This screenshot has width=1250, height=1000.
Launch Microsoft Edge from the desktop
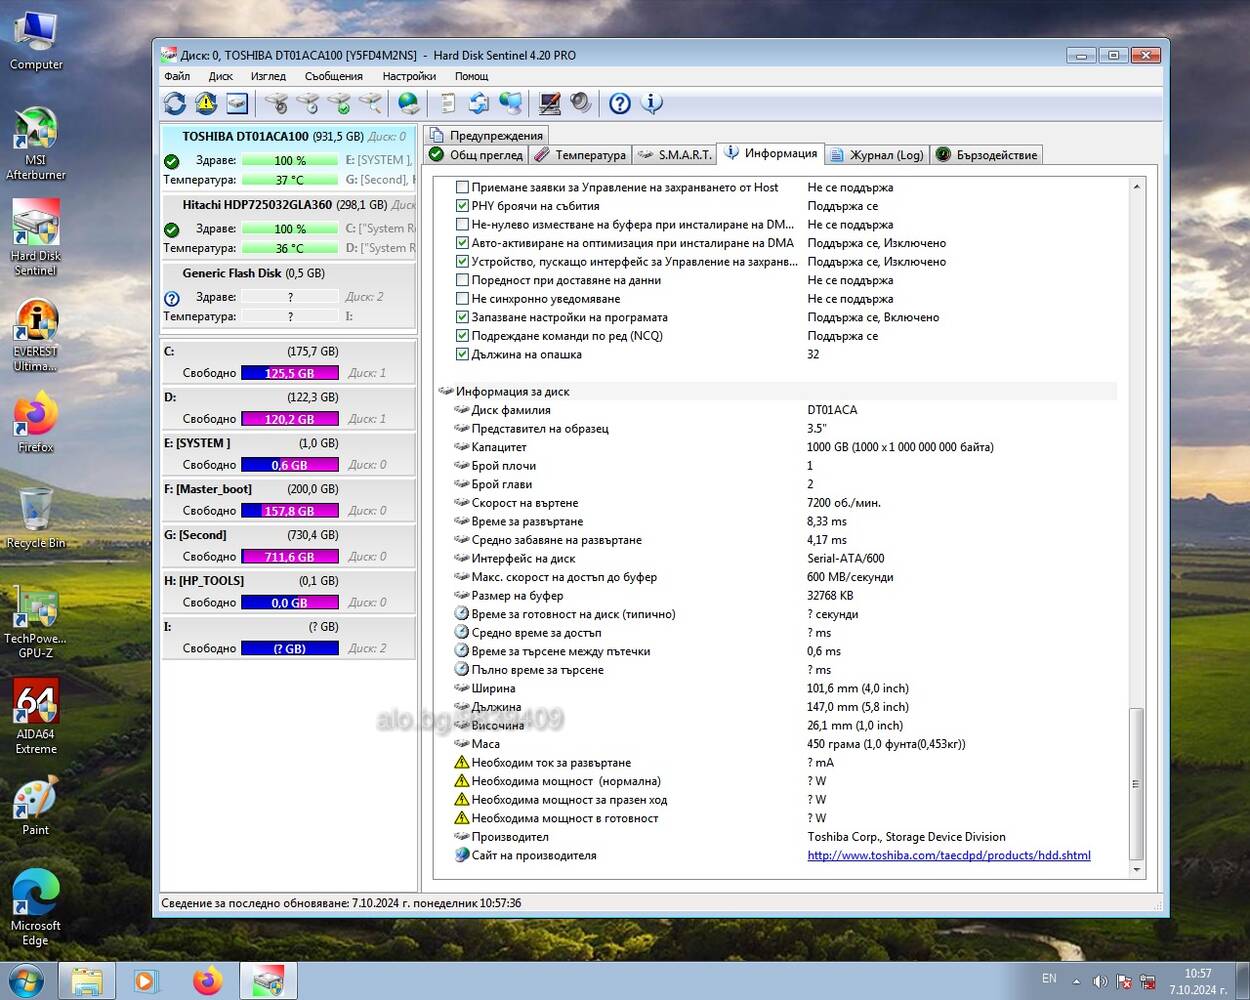[x=36, y=907]
